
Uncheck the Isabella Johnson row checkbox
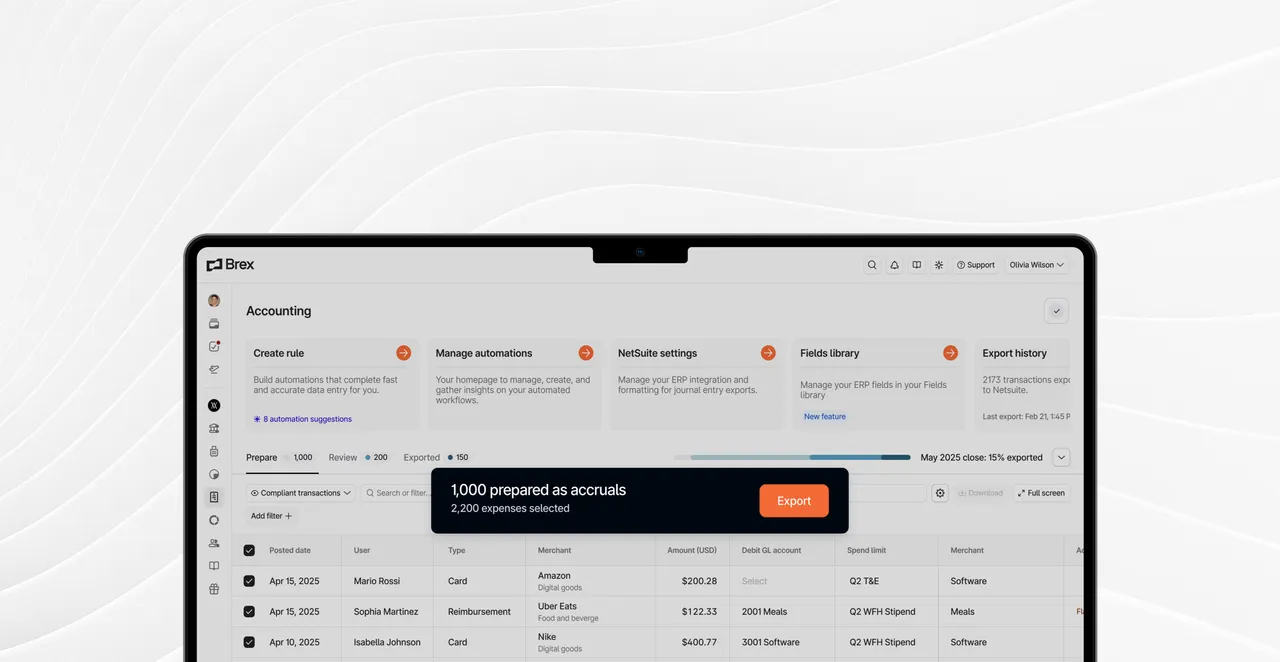click(249, 642)
